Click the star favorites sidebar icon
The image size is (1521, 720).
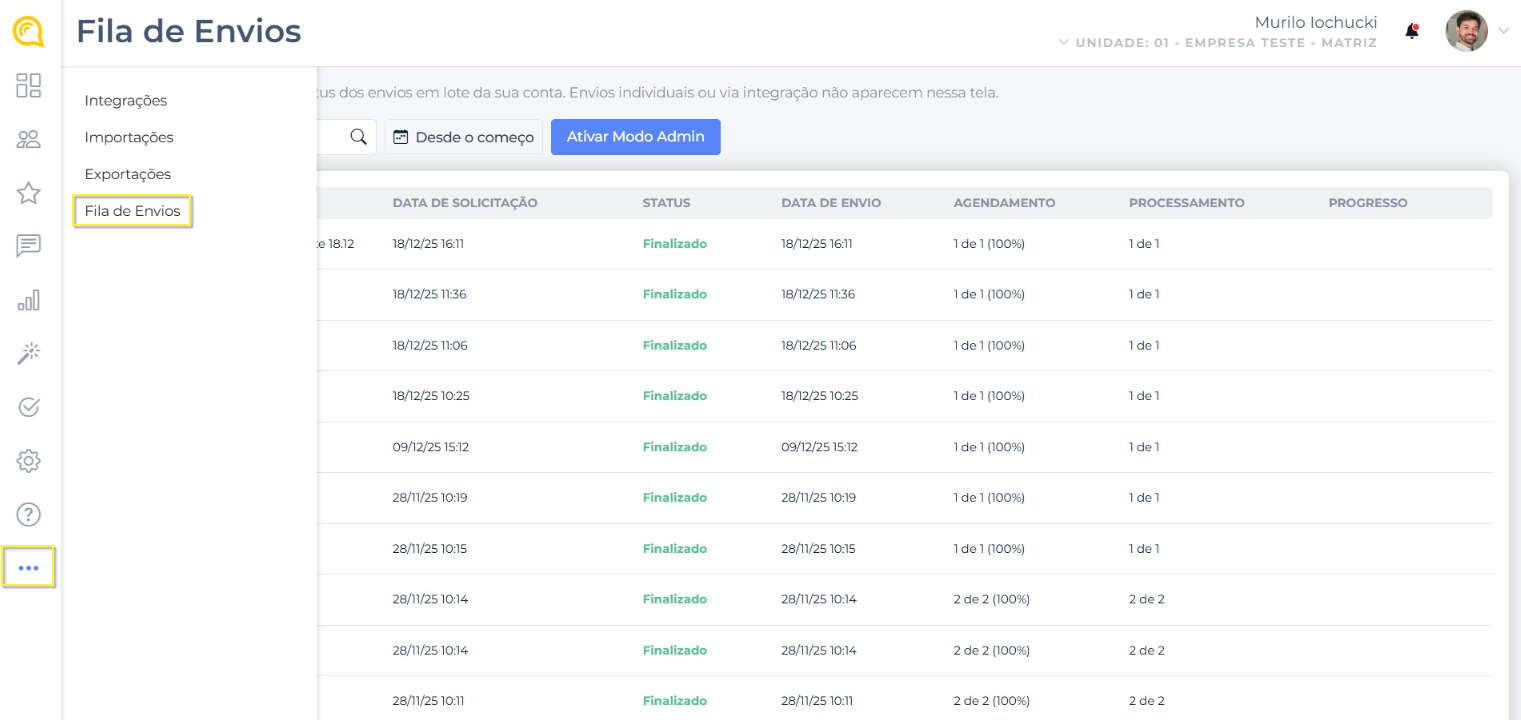tap(29, 193)
